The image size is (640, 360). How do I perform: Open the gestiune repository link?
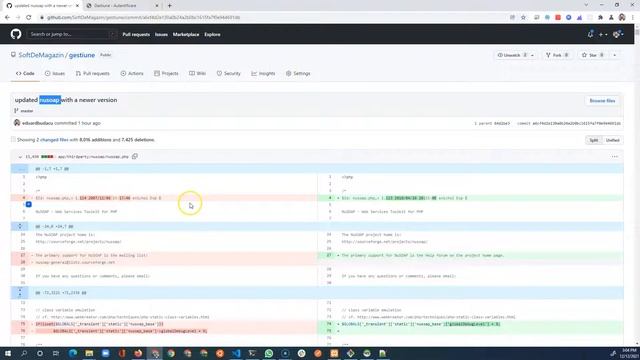(x=82, y=55)
